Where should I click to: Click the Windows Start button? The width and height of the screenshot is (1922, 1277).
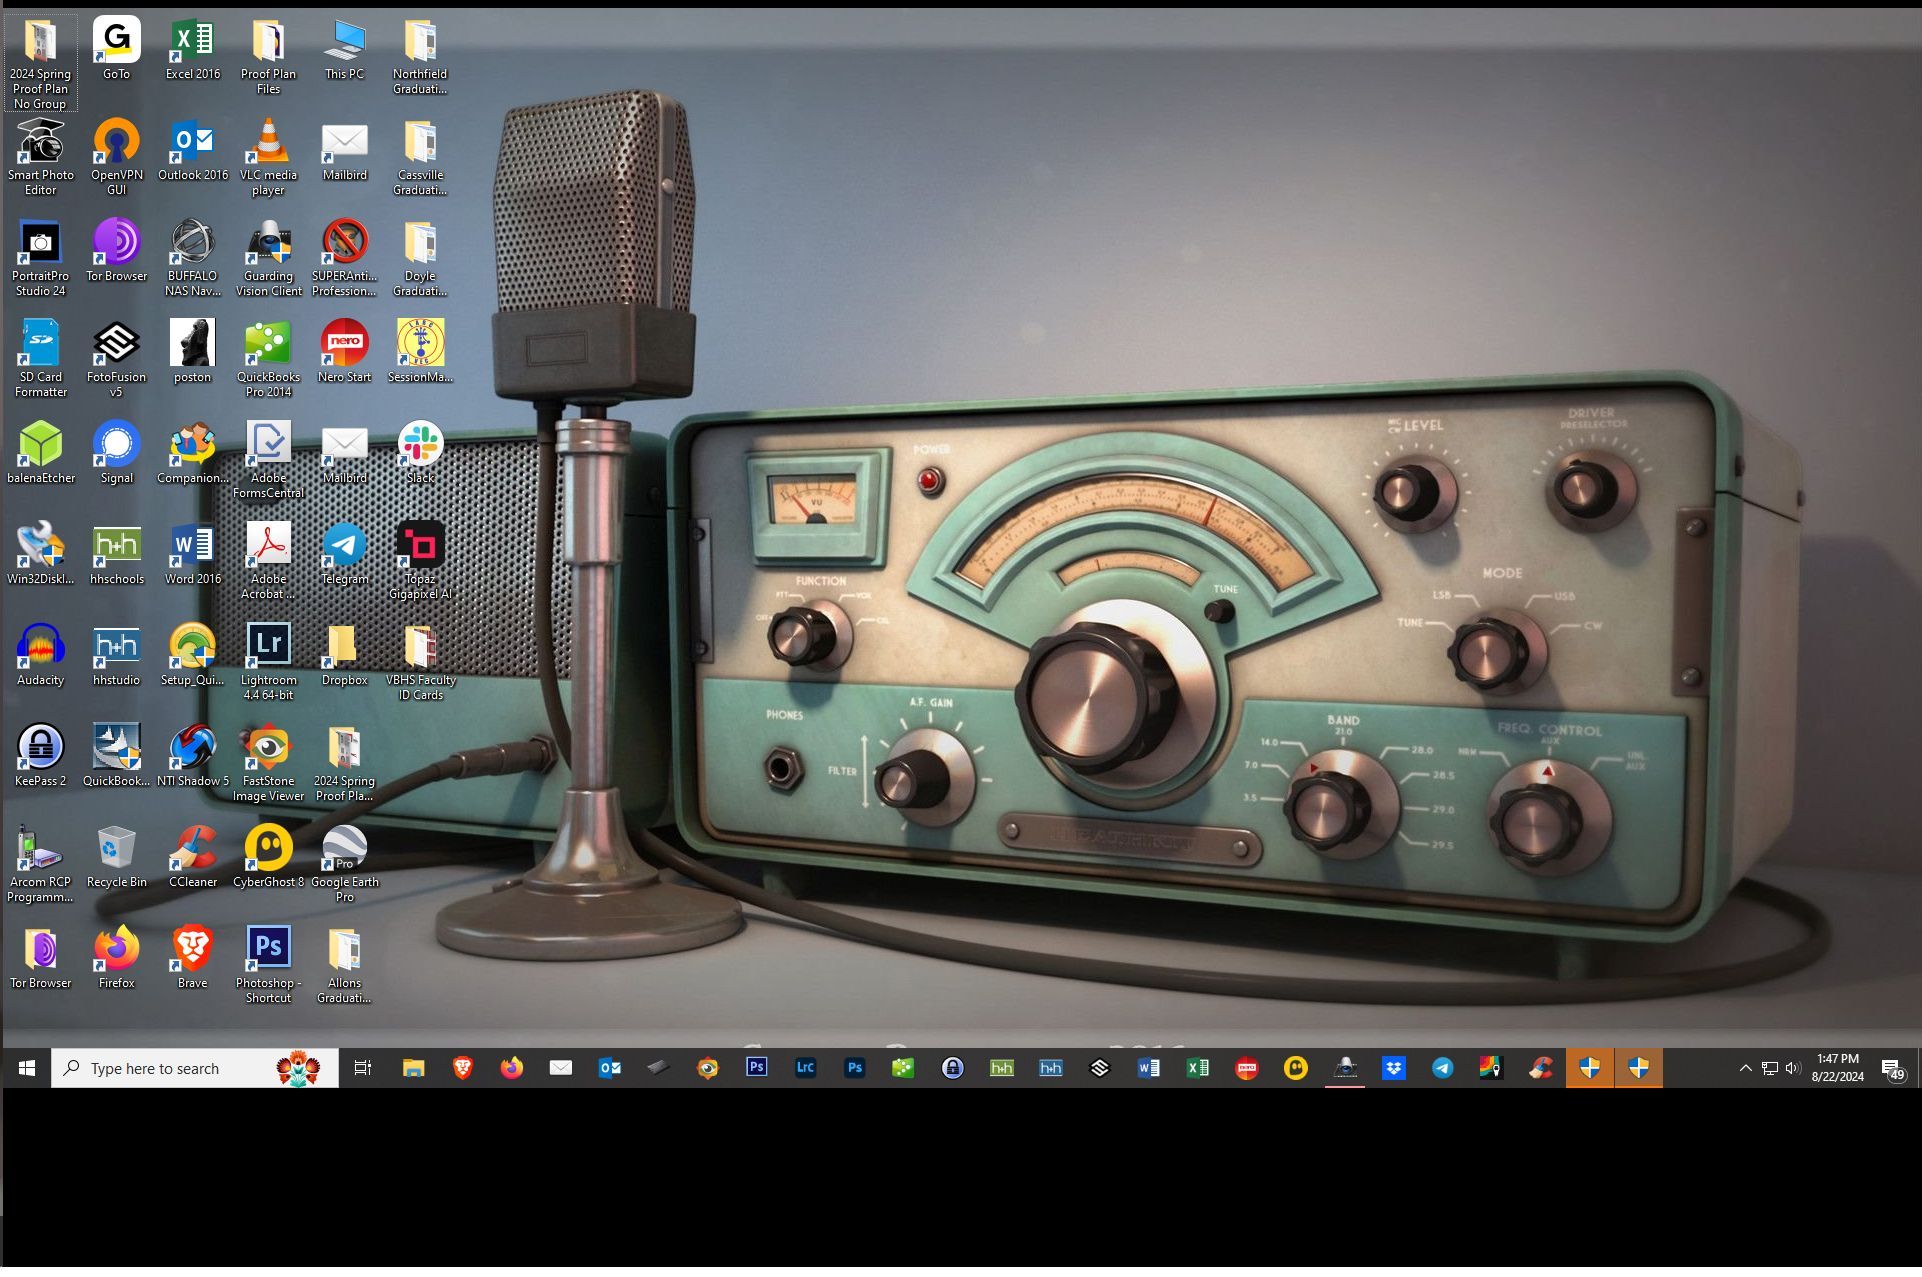27,1068
